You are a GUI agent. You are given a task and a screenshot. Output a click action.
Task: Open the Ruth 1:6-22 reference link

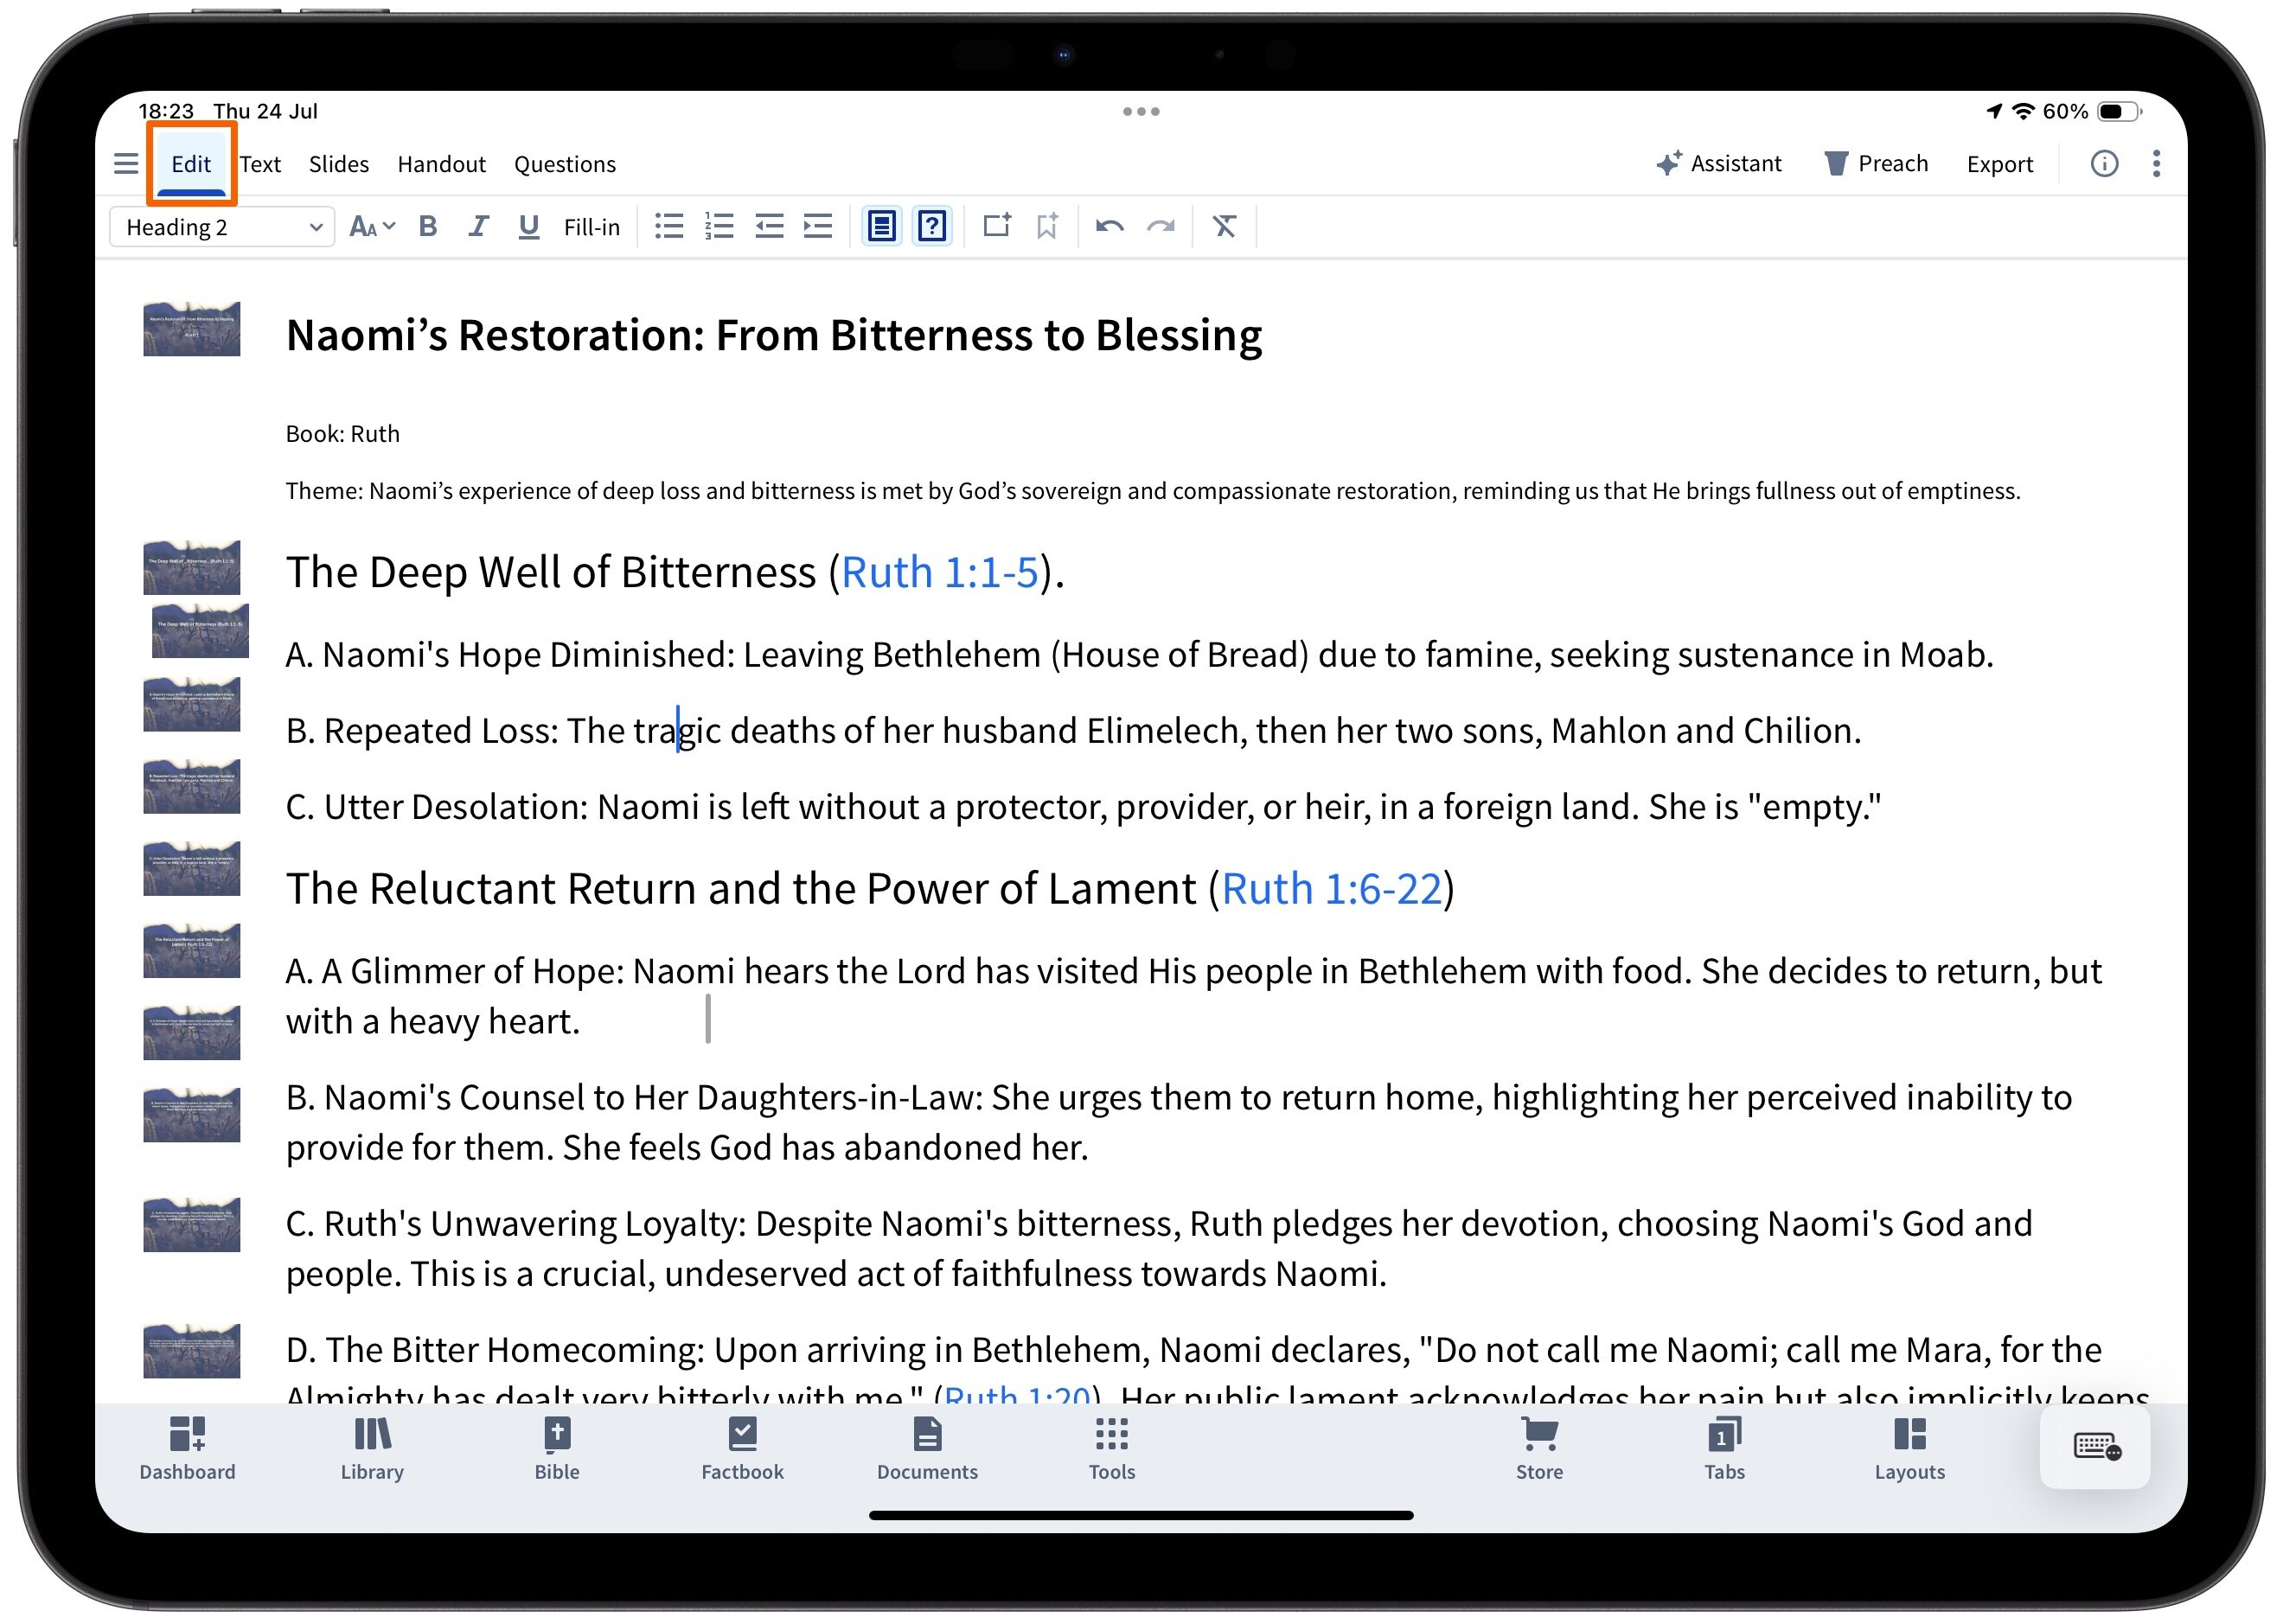1331,889
